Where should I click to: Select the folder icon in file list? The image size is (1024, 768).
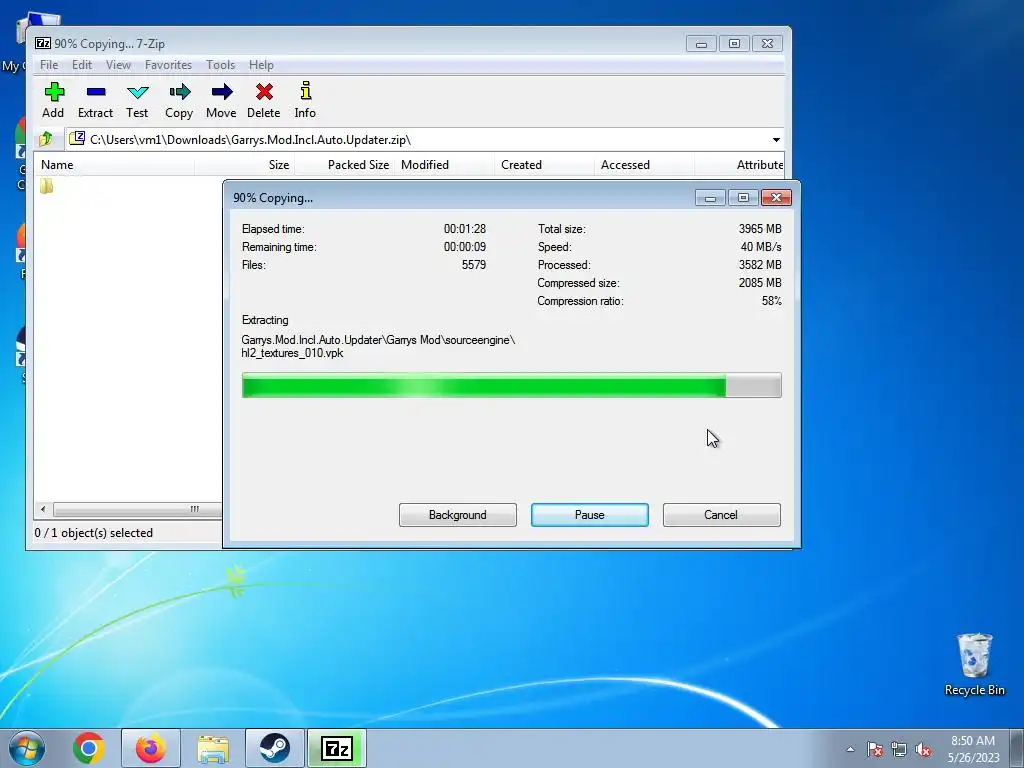(x=46, y=186)
